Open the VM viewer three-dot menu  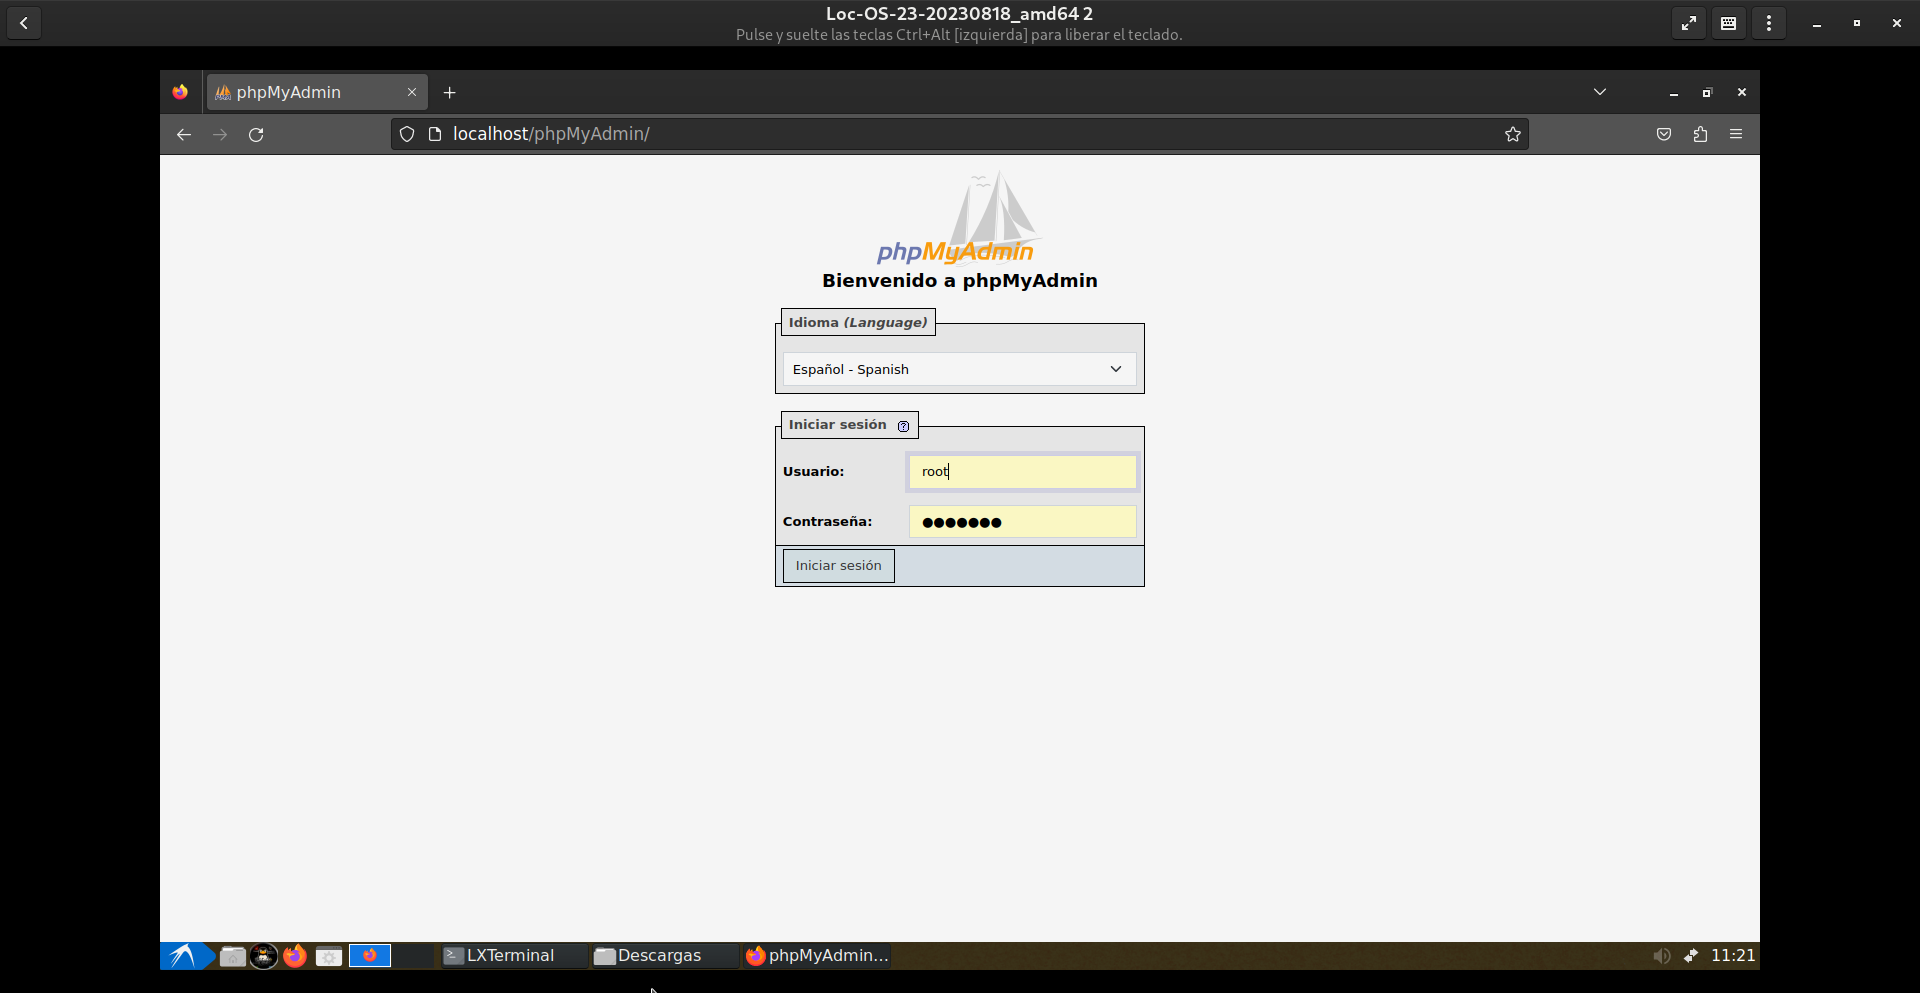(1769, 23)
